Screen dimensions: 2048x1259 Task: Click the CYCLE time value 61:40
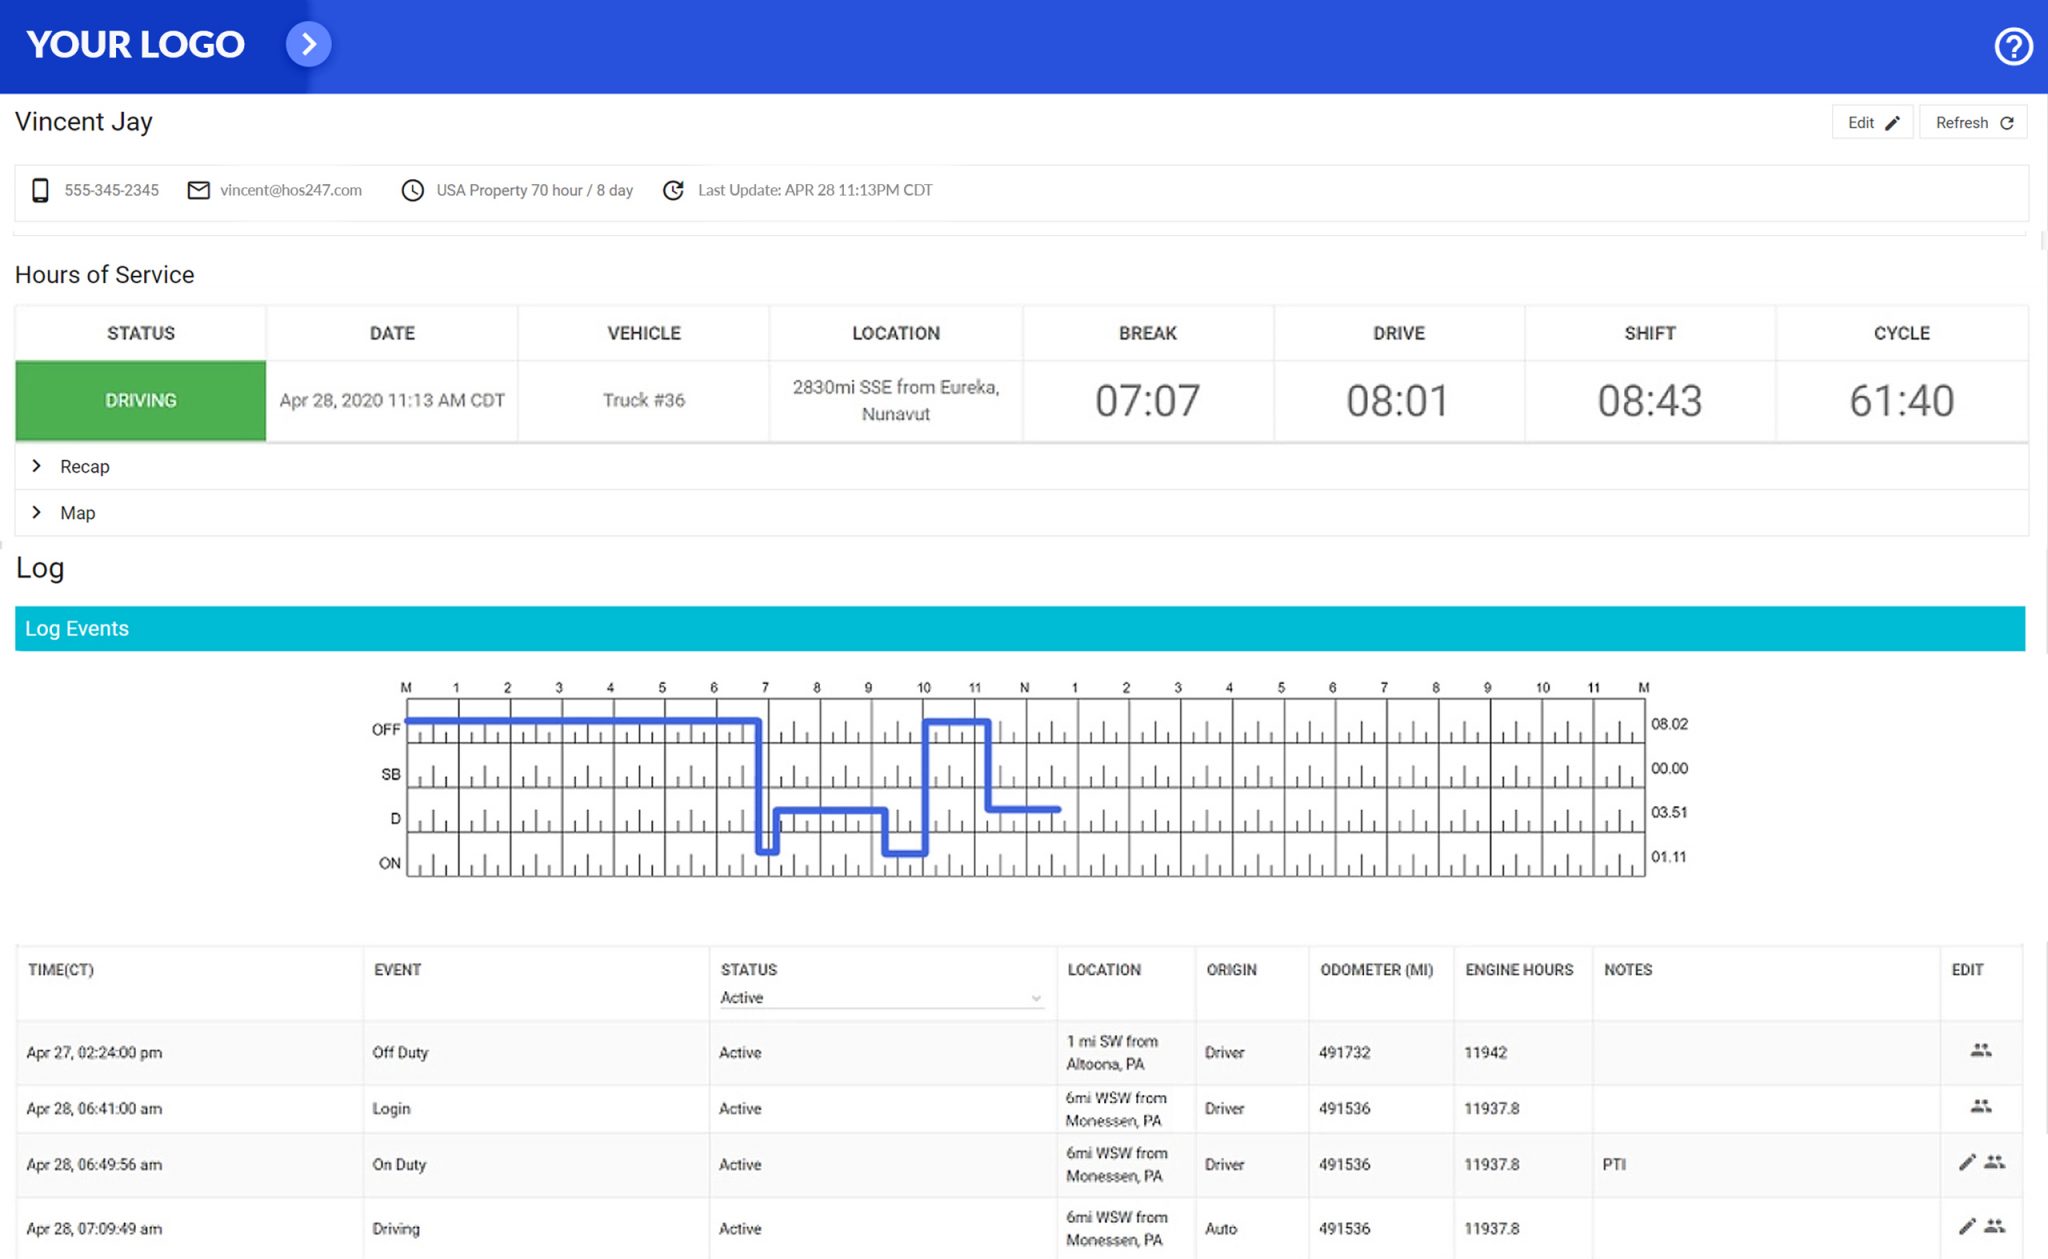point(1901,401)
